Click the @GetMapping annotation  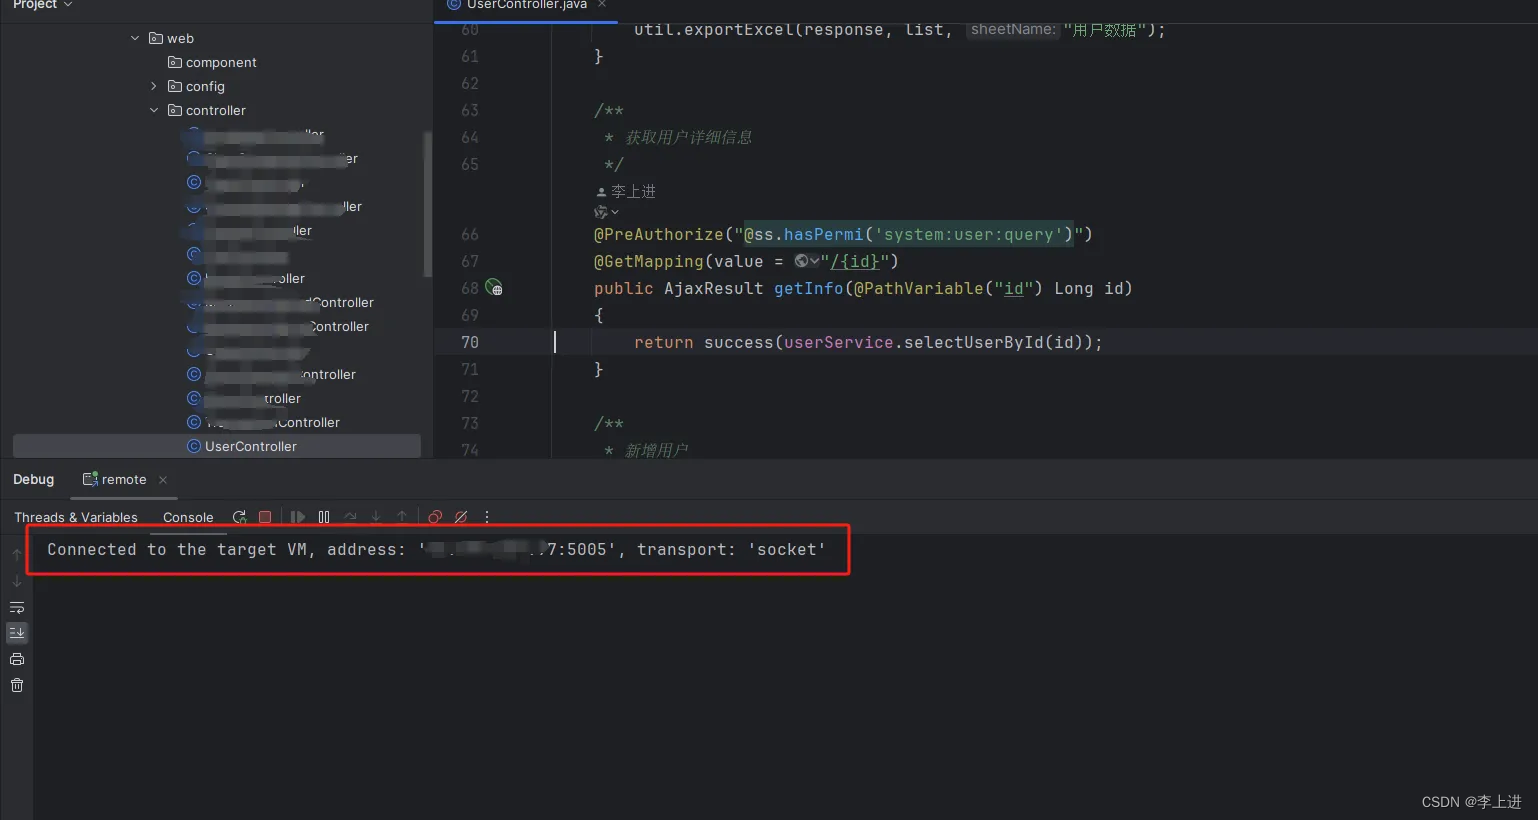[x=649, y=261]
